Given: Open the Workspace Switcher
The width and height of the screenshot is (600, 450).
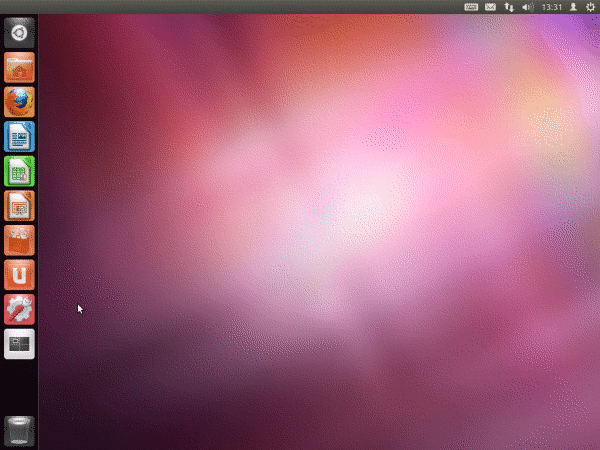Looking at the screenshot, I should 19,344.
